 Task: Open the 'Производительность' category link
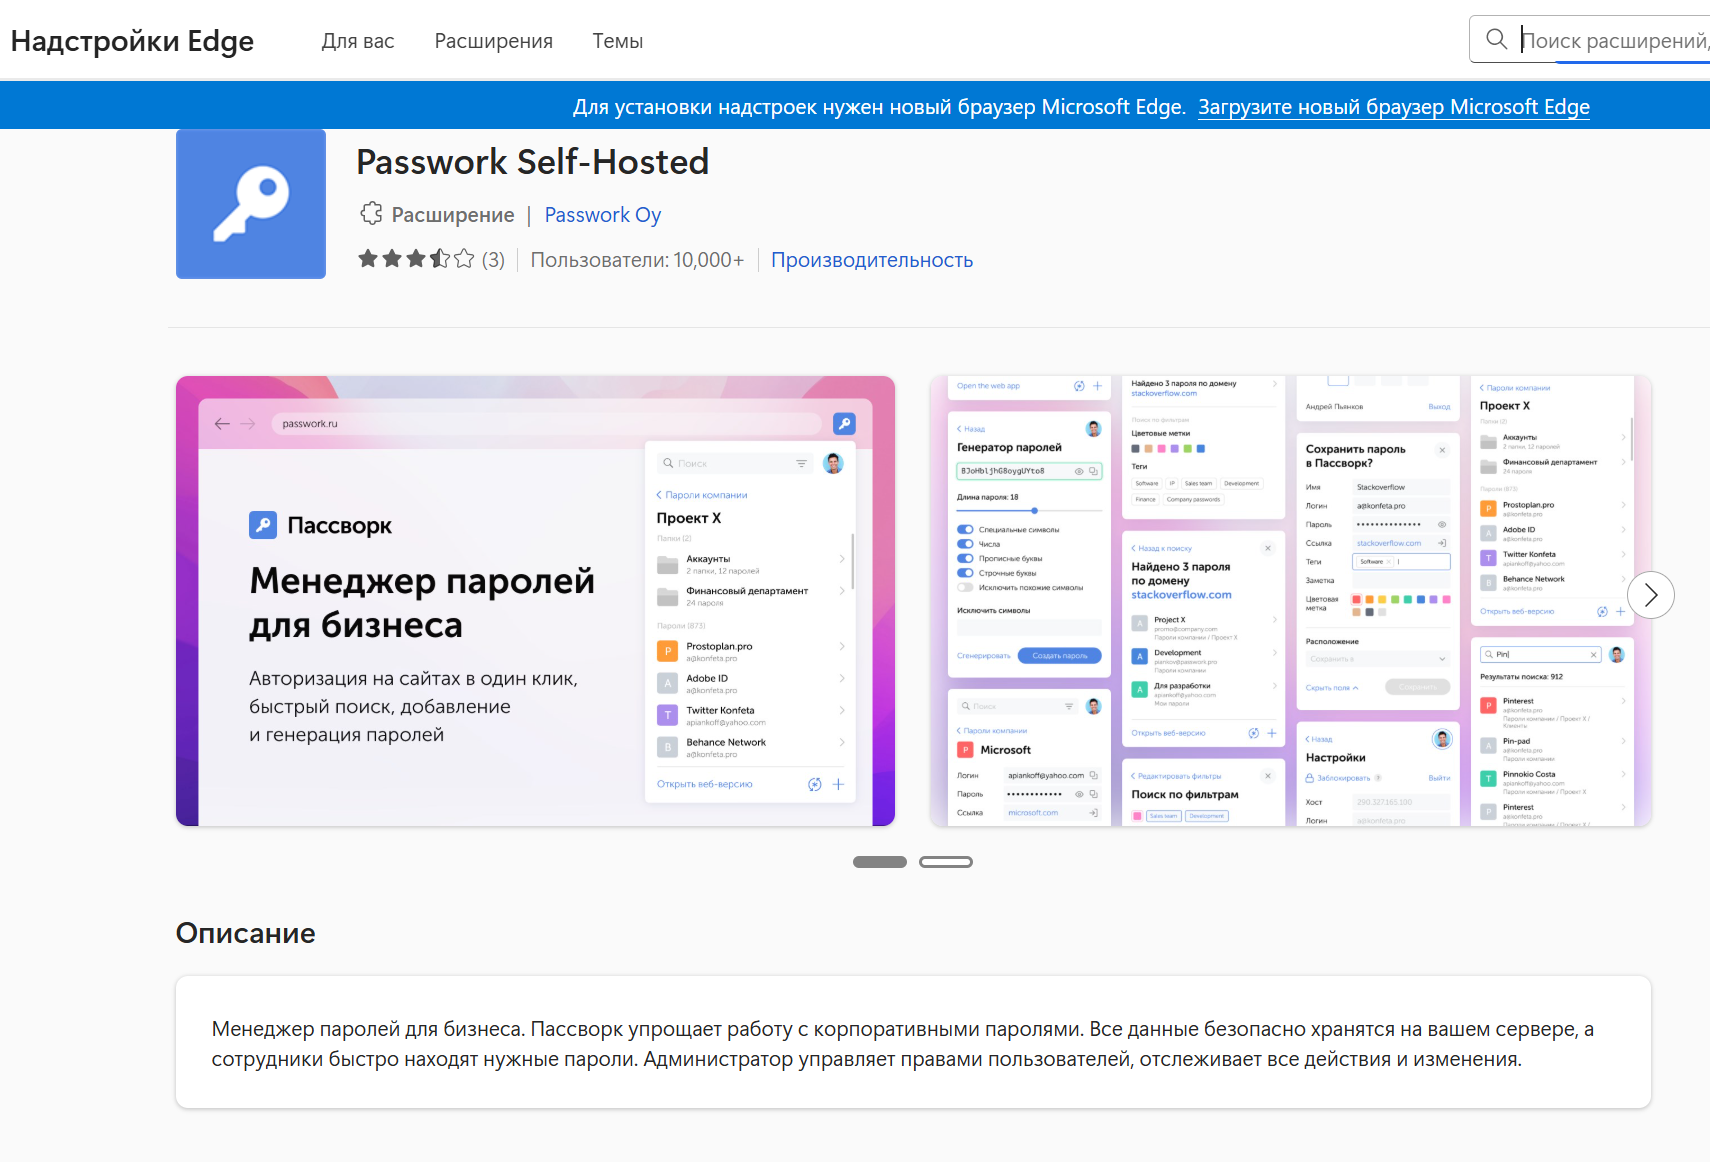pyautogui.click(x=872, y=260)
